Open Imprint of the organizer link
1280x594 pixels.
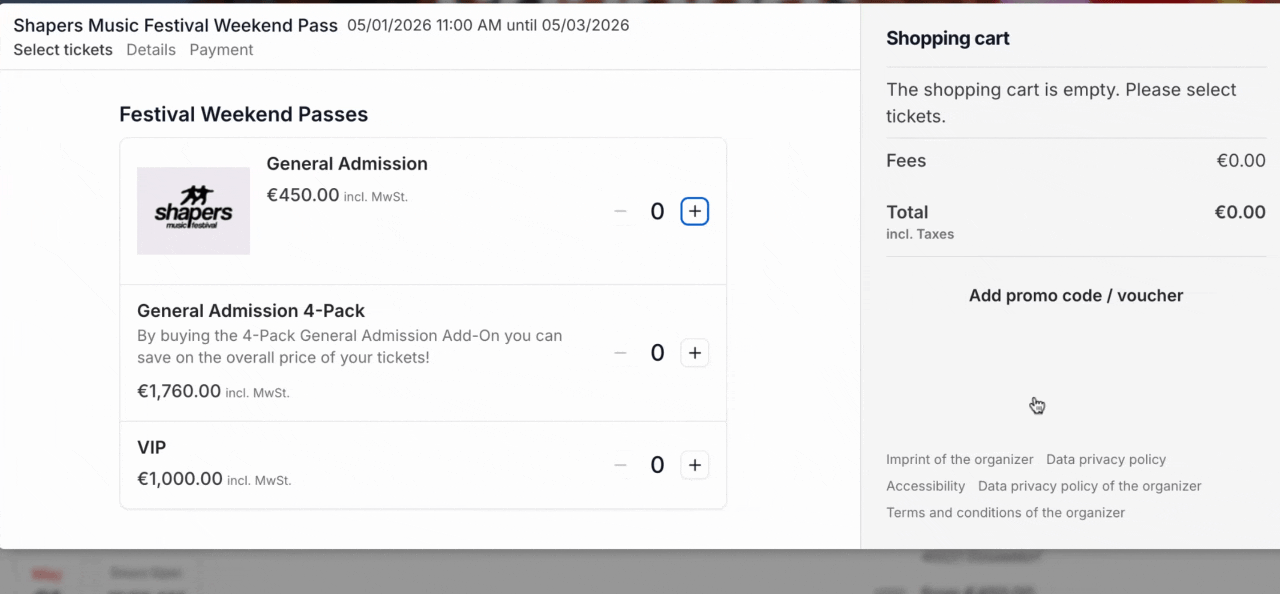960,460
